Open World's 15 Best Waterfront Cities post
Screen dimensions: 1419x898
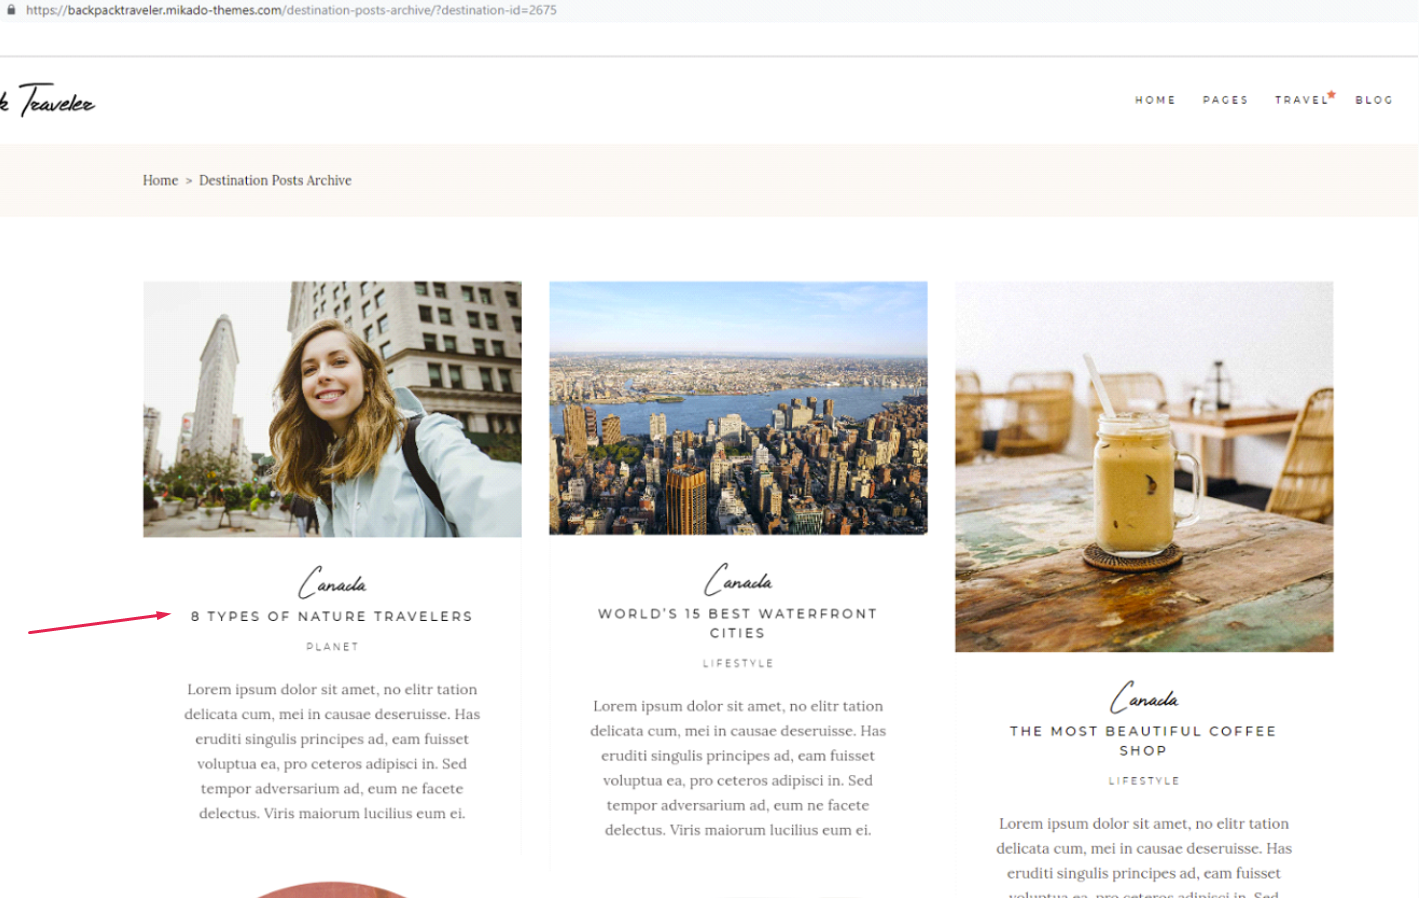(x=738, y=623)
